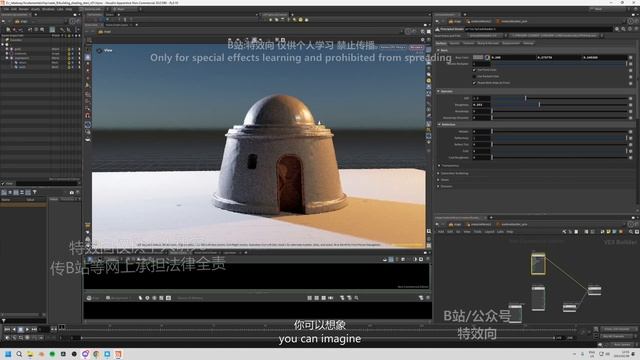The image size is (640, 360).
Task: Open the Assets menu in main menu bar
Action: [x=36, y=9]
